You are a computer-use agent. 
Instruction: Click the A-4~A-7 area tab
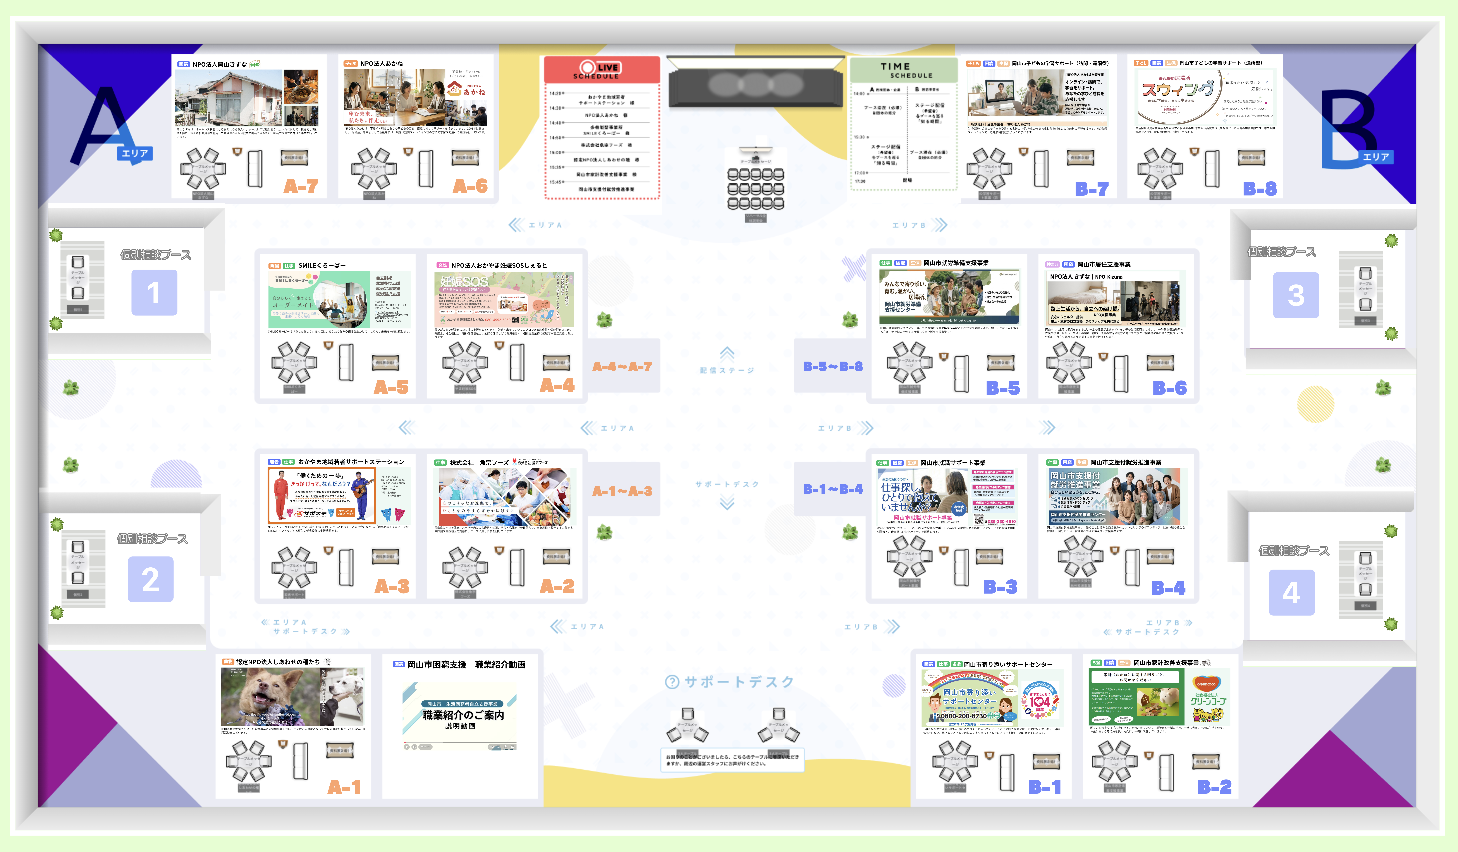pyautogui.click(x=622, y=367)
